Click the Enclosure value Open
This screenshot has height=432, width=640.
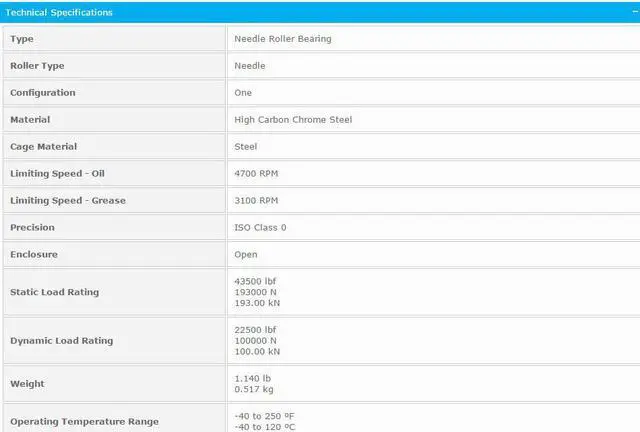[x=246, y=255]
